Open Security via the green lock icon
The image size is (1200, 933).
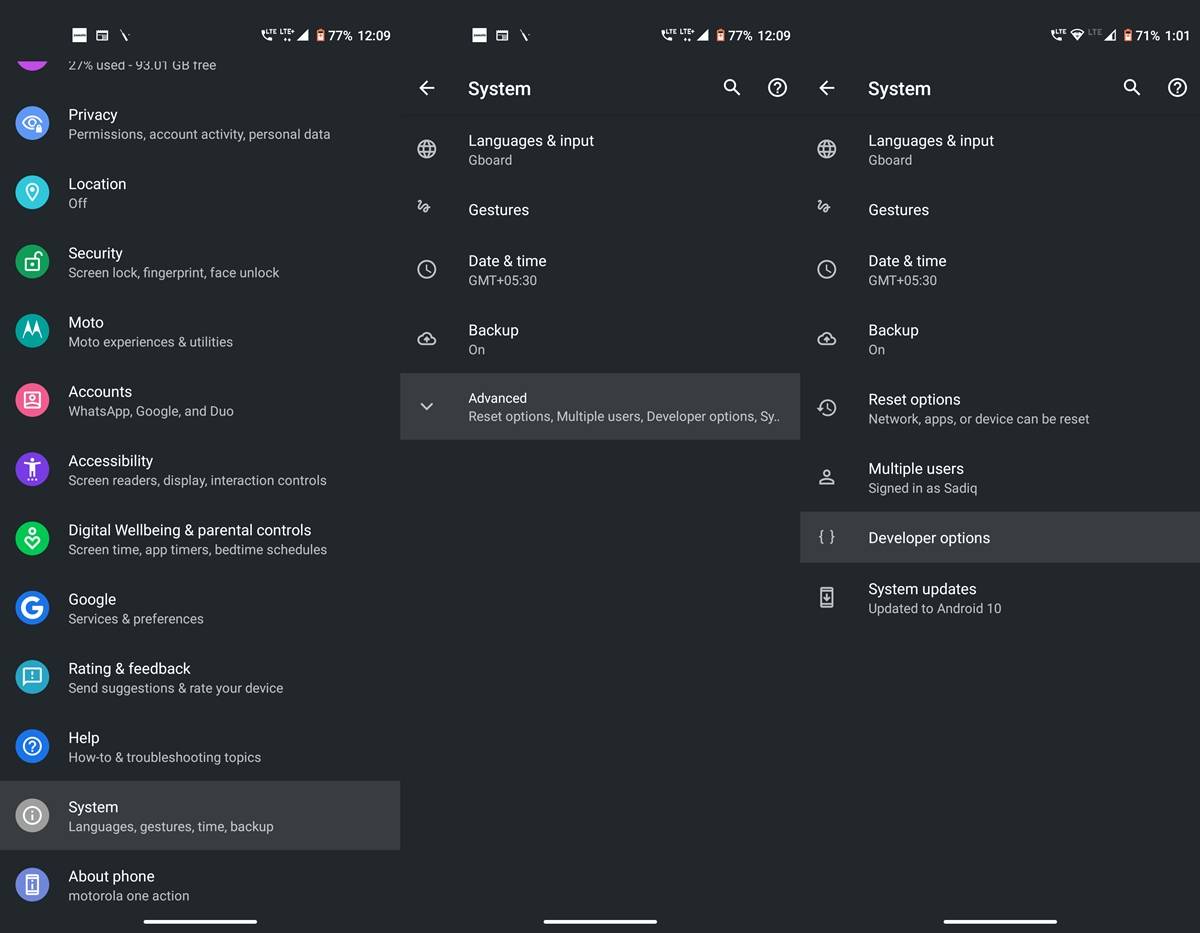32,262
